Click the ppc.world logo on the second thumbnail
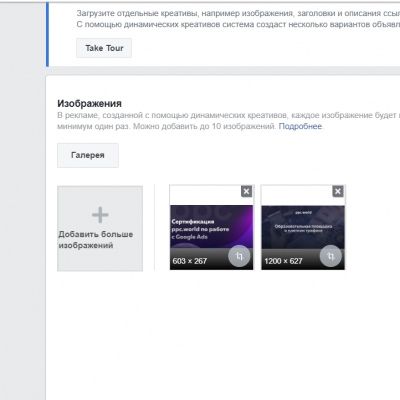The height and width of the screenshot is (400, 400). 303,212
